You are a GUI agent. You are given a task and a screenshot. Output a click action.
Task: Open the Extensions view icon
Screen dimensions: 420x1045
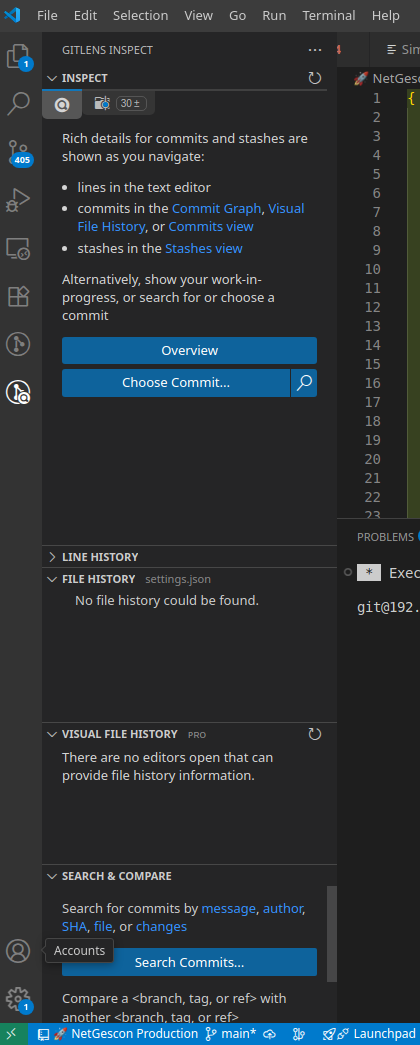pos(19,296)
